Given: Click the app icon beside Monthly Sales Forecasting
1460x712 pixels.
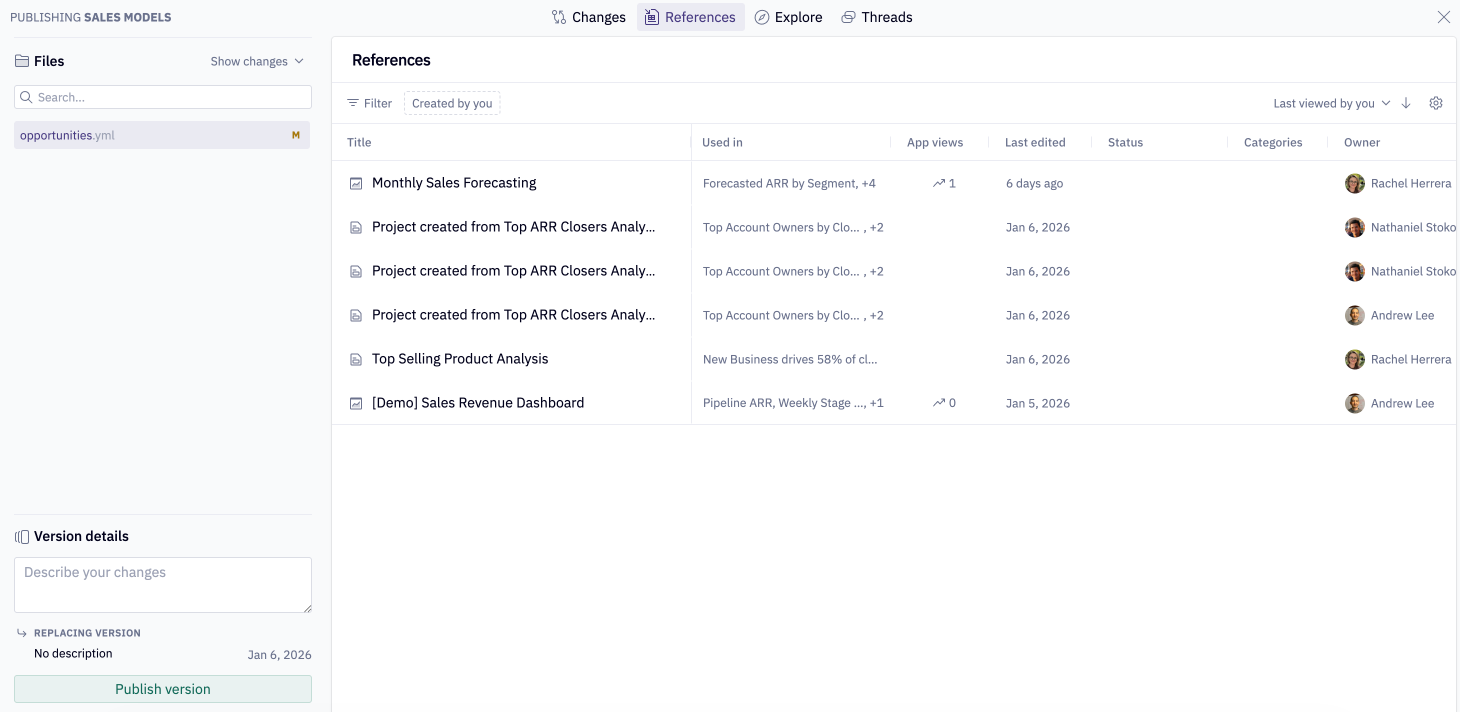Looking at the screenshot, I should tap(356, 183).
